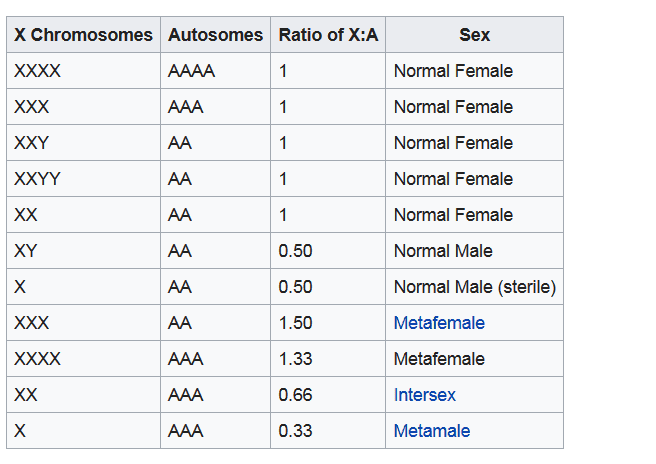Click the 0.33 ratio cell

click(x=296, y=431)
